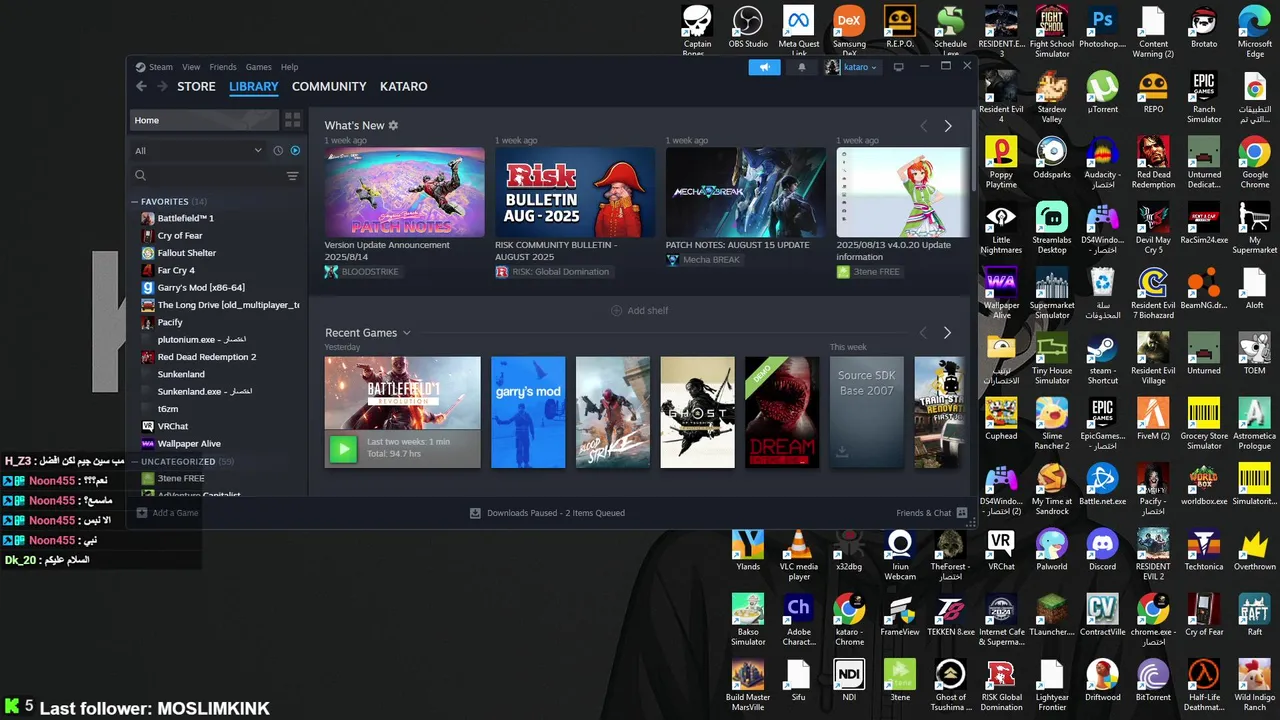Screen dimensions: 1280x720
Task: Open uTorrent desktop icon
Action: [1102, 93]
